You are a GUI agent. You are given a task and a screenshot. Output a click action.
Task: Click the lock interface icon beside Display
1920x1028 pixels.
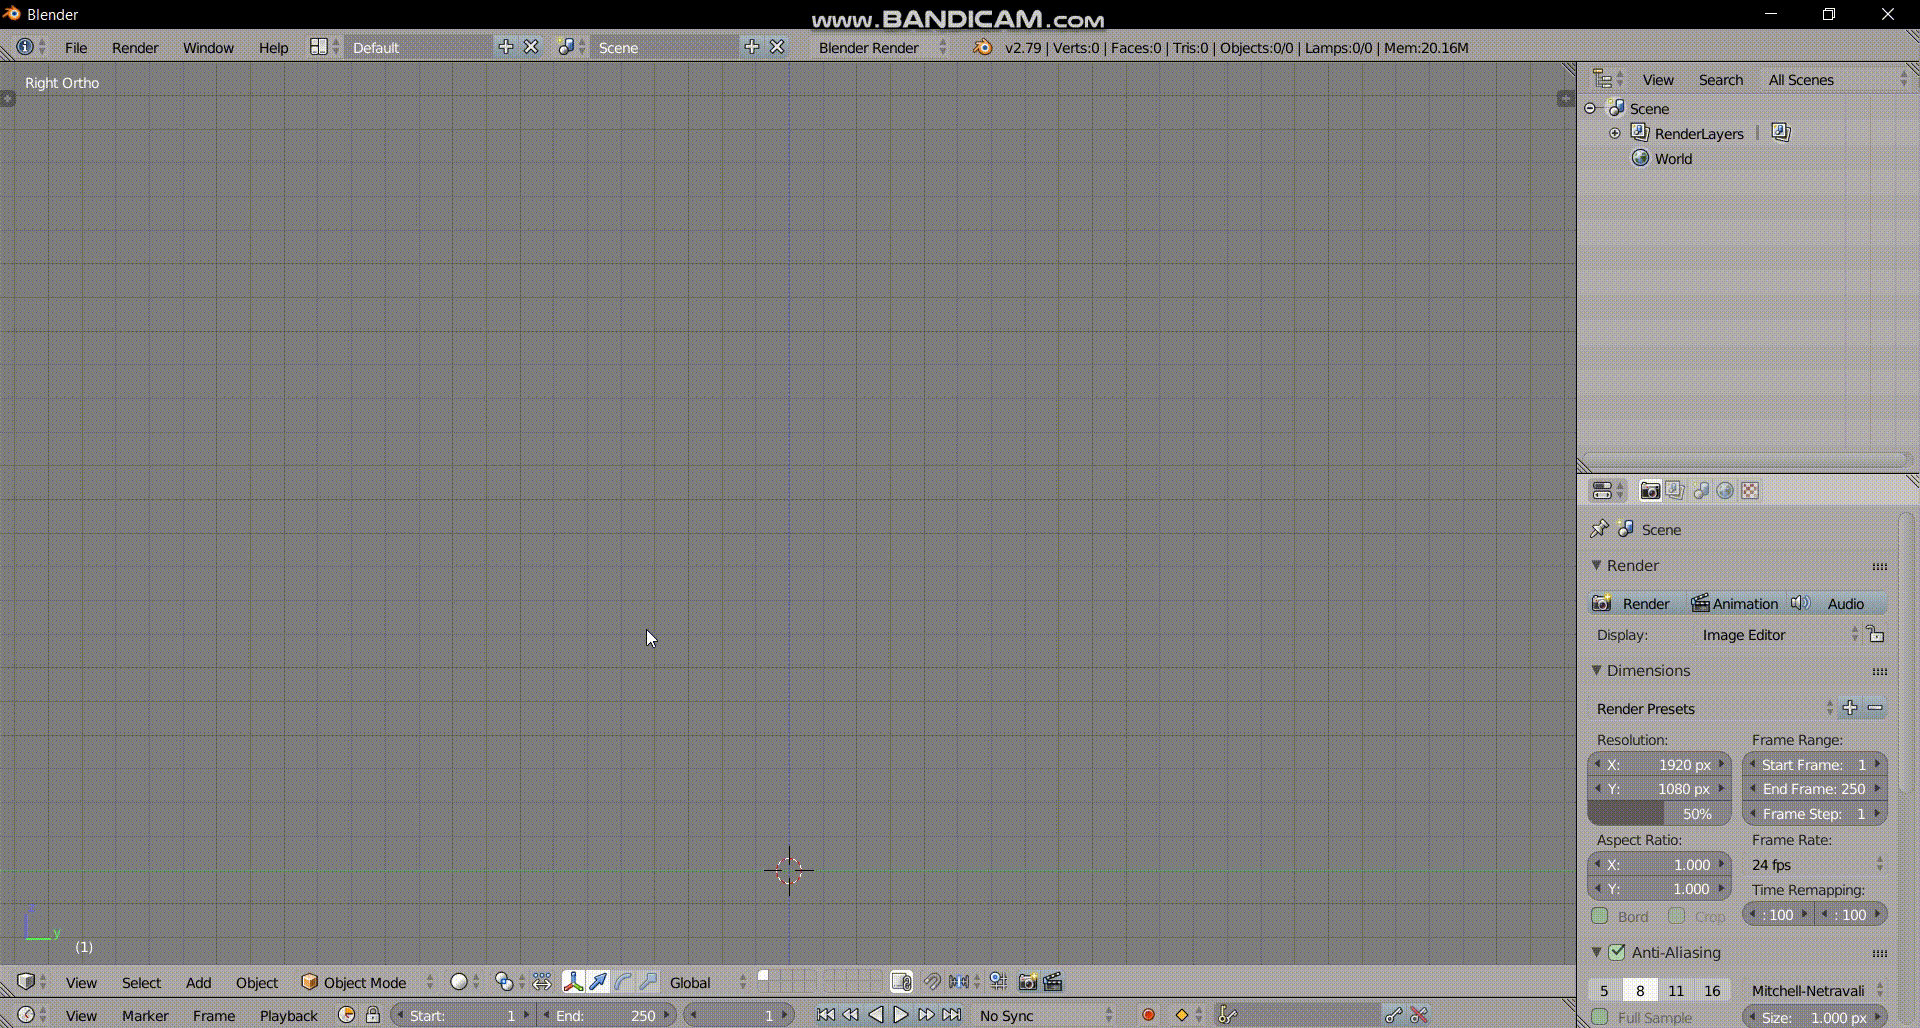[x=1876, y=635]
